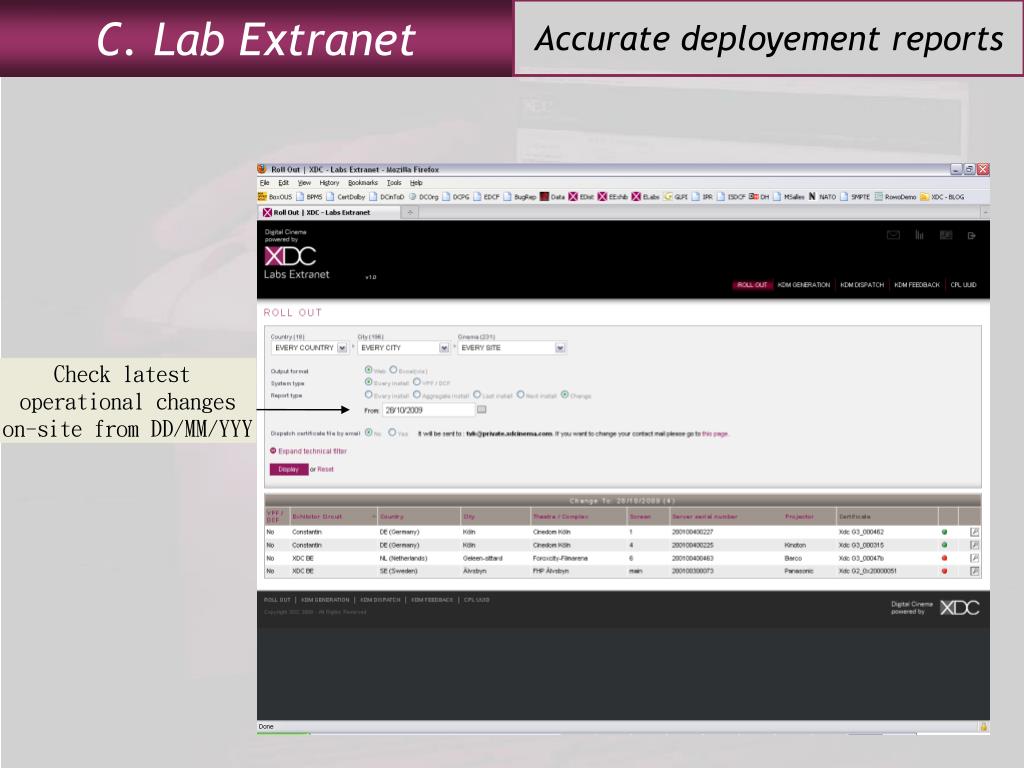Follow 'this page' contact mail link
This screenshot has height=768, width=1024.
(715, 434)
